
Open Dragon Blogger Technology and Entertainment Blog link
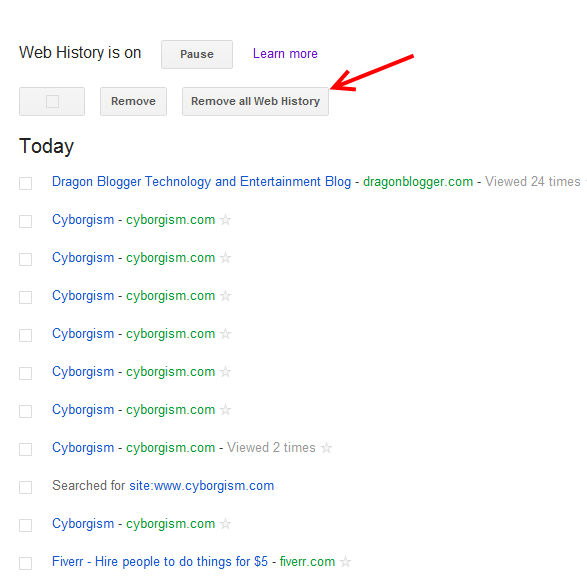click(201, 182)
